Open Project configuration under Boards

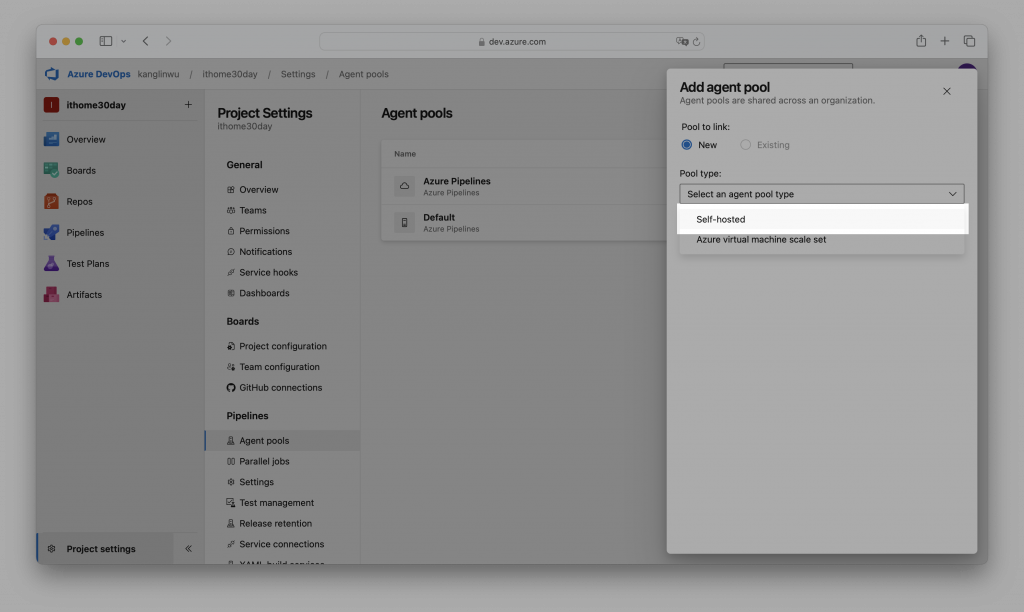pos(282,346)
